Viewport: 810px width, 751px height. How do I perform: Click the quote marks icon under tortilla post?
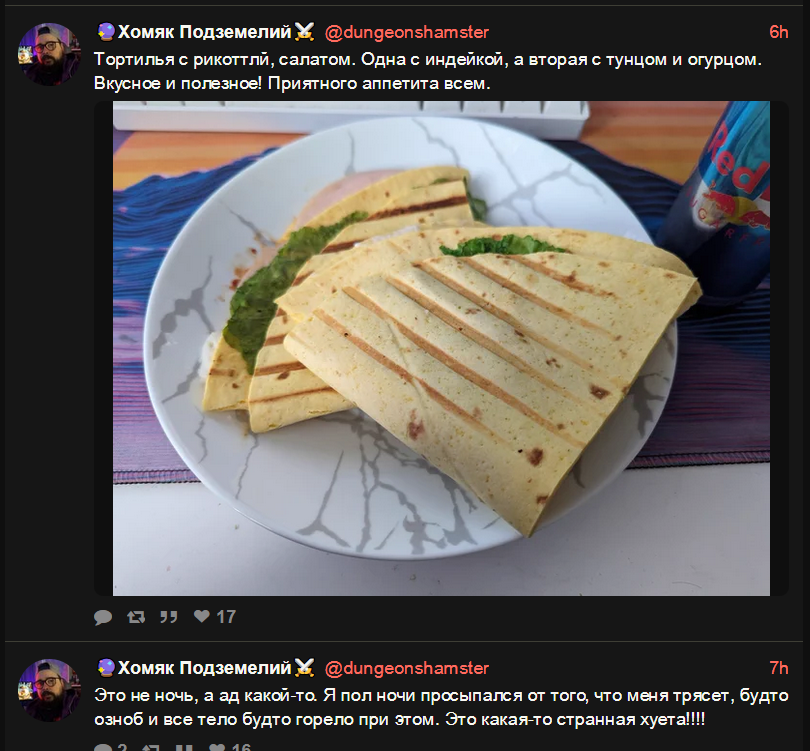tap(168, 617)
